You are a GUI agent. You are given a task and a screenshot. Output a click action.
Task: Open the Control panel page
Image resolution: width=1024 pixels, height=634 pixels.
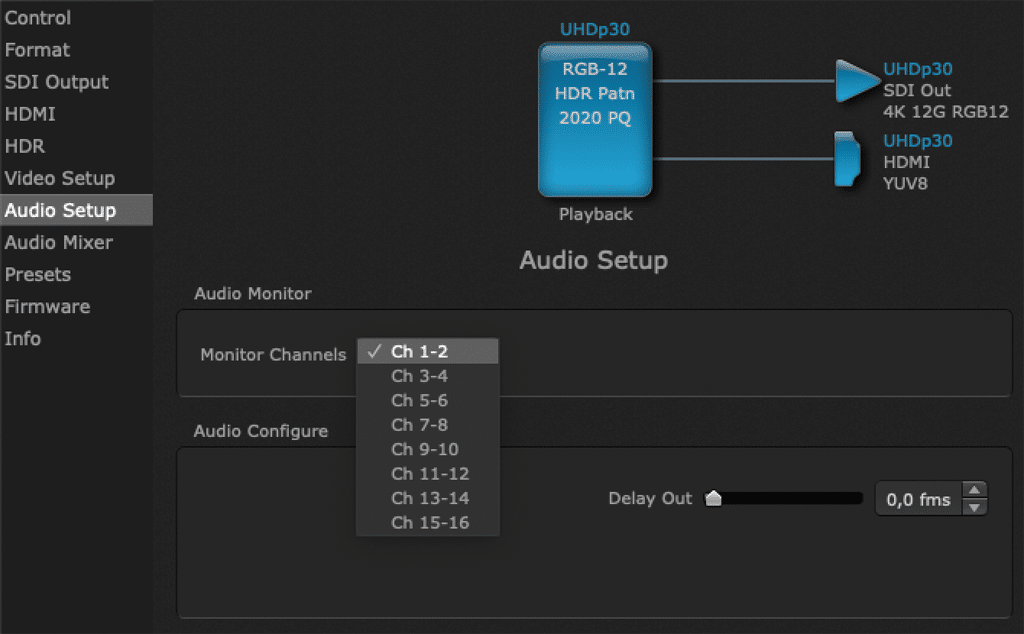click(38, 18)
